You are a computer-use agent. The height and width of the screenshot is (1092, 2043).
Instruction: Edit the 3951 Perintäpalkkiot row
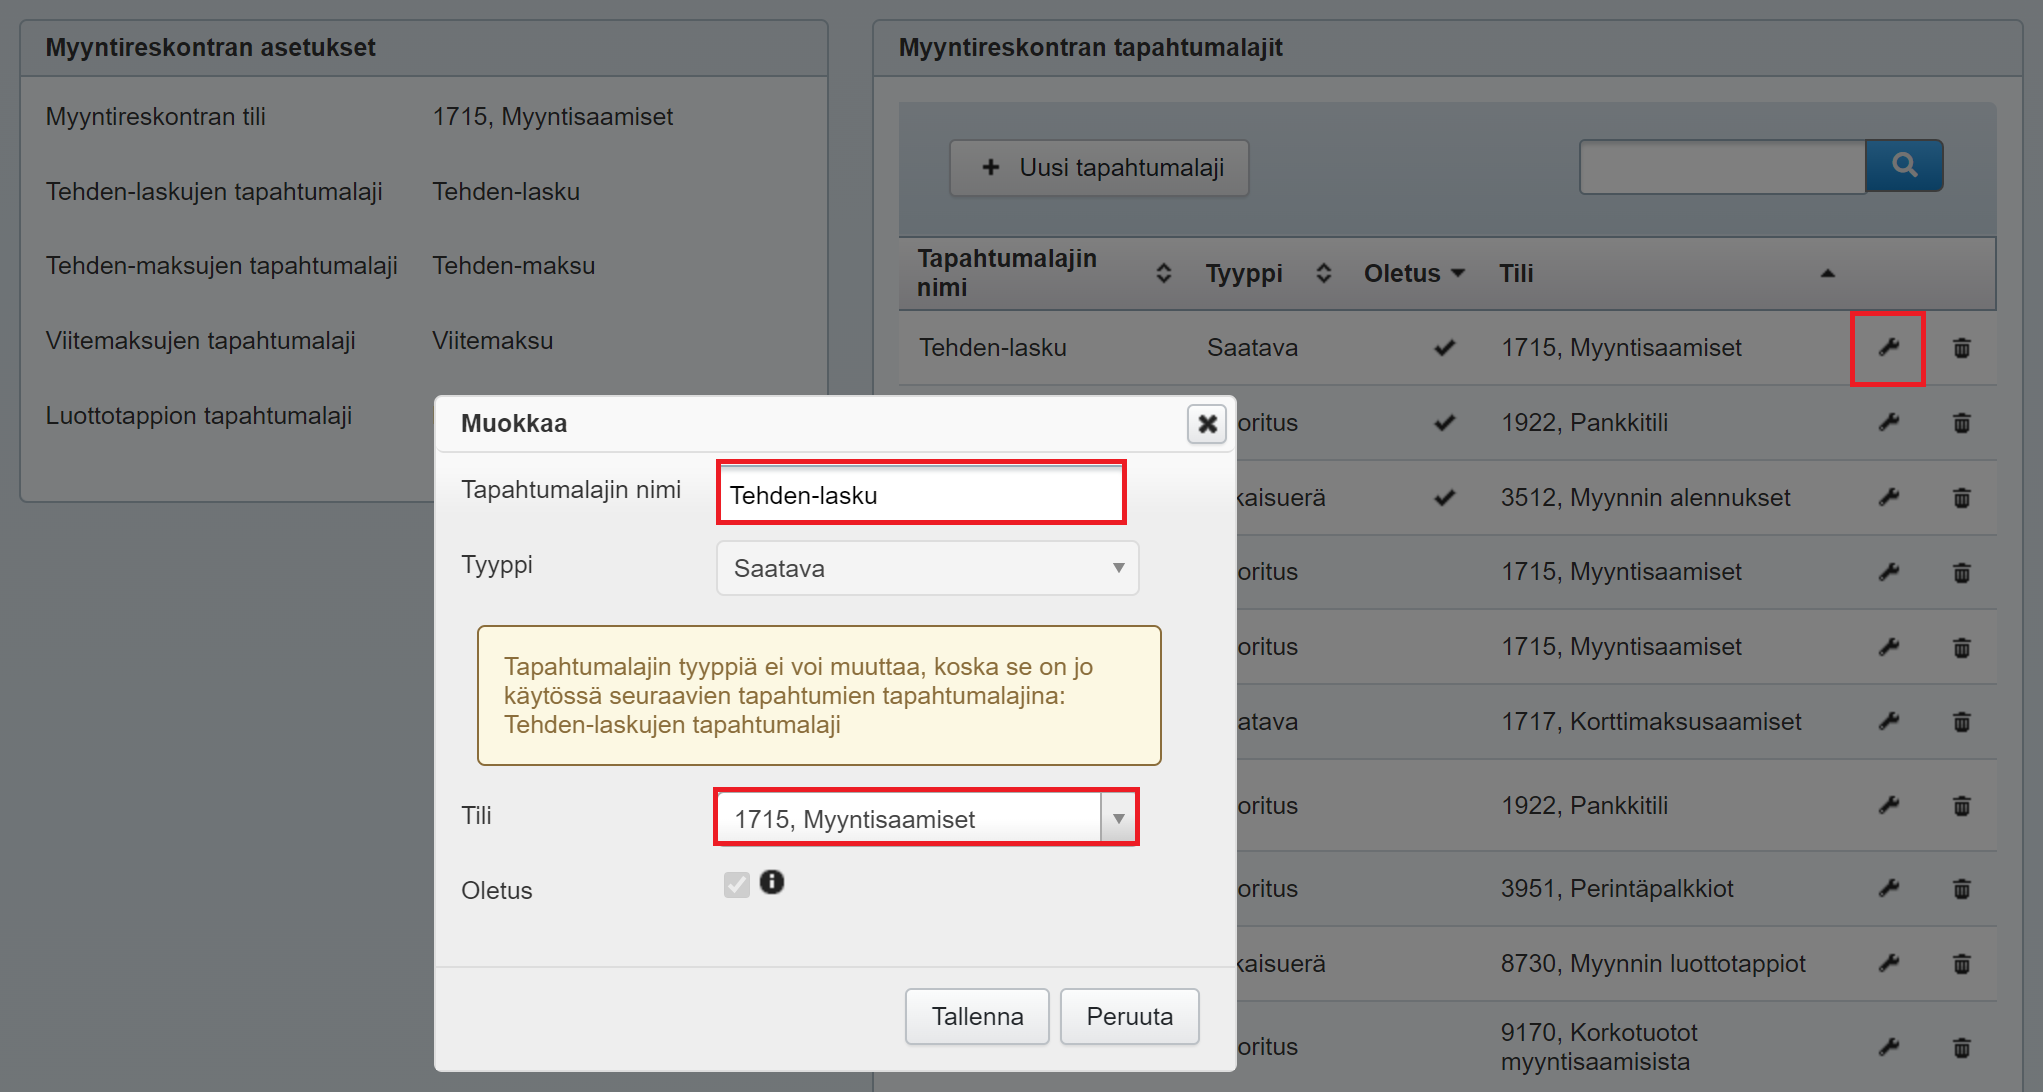click(1887, 888)
